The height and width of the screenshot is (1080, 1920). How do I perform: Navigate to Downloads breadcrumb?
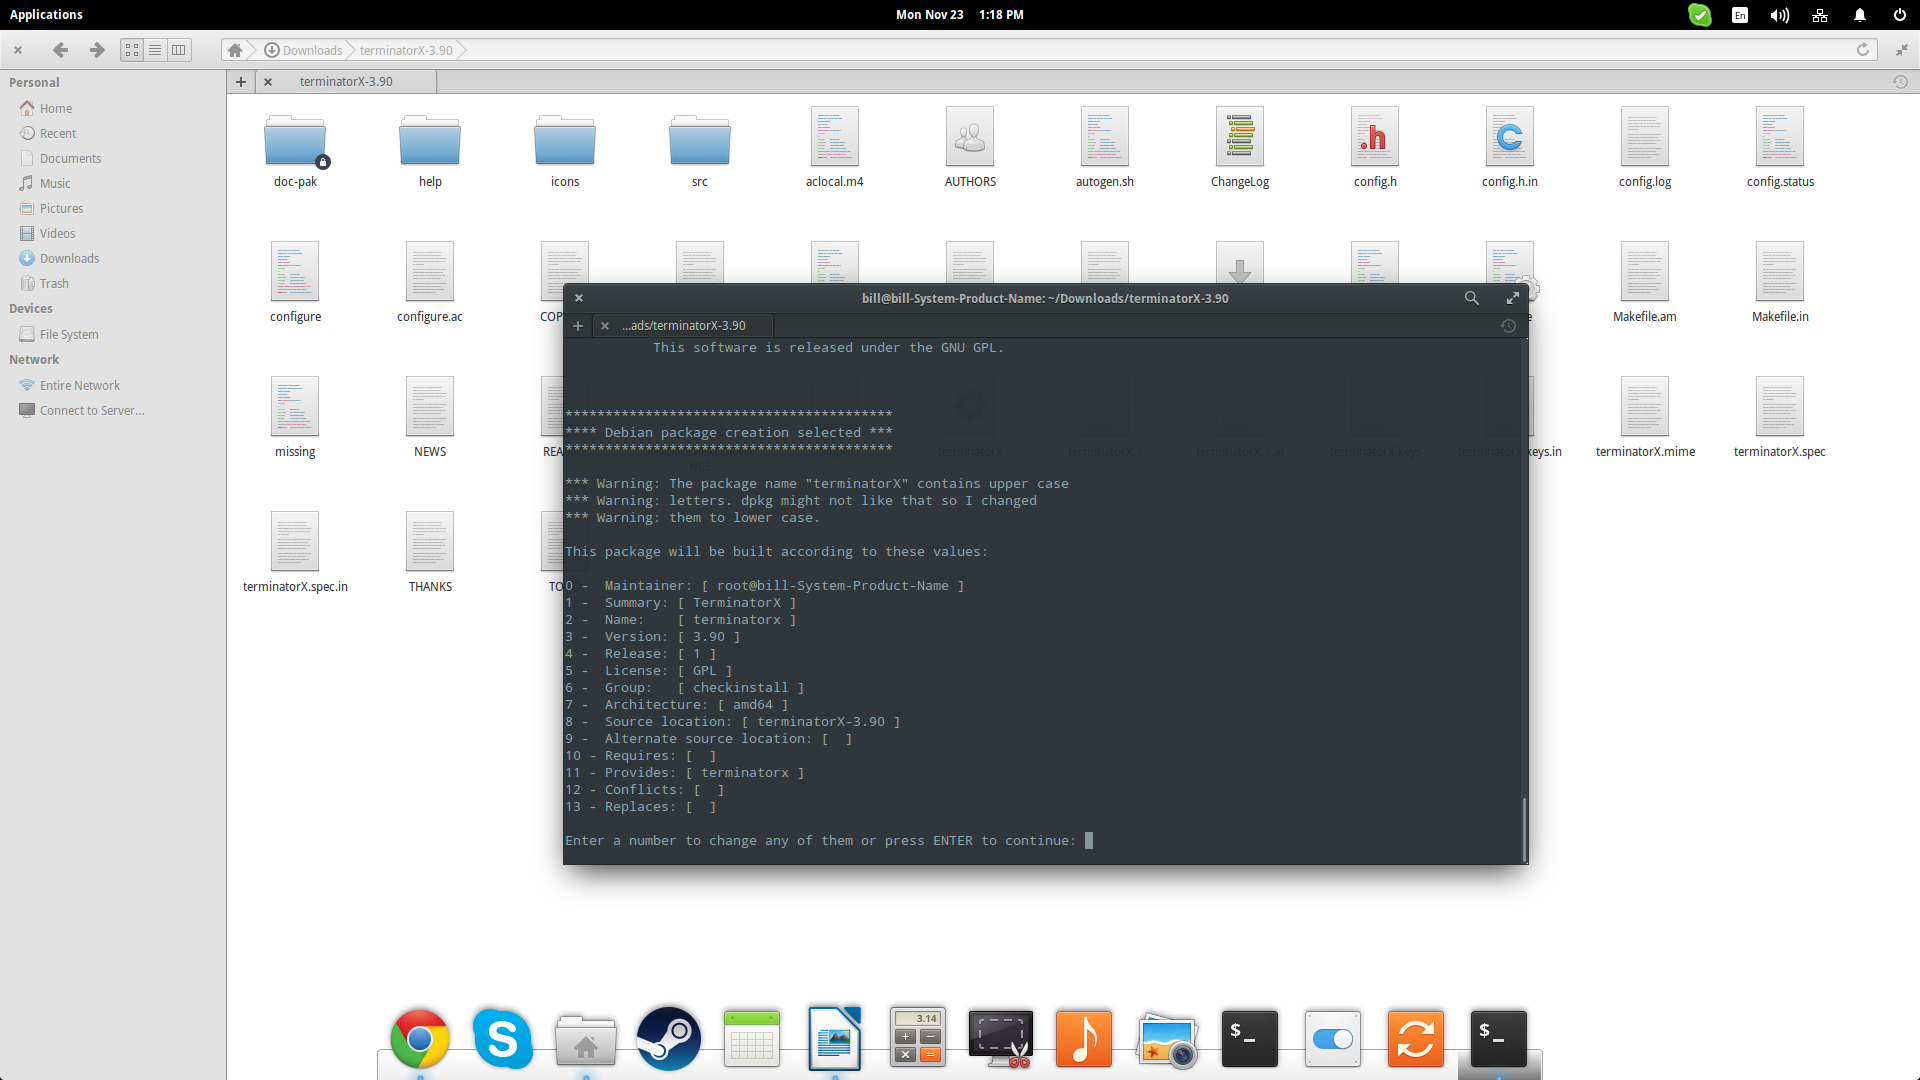(303, 50)
